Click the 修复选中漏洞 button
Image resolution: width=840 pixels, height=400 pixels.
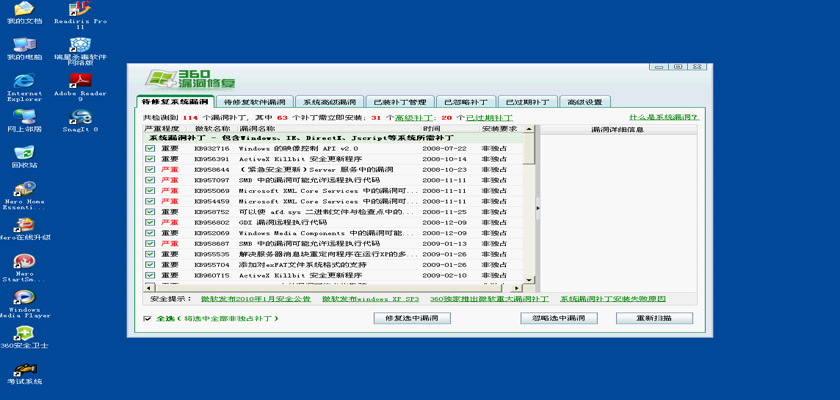pyautogui.click(x=412, y=318)
